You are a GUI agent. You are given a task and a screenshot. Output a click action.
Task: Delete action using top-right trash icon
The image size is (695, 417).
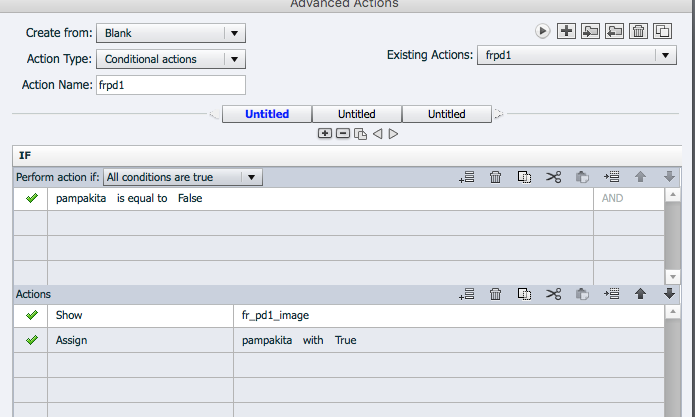tap(638, 32)
